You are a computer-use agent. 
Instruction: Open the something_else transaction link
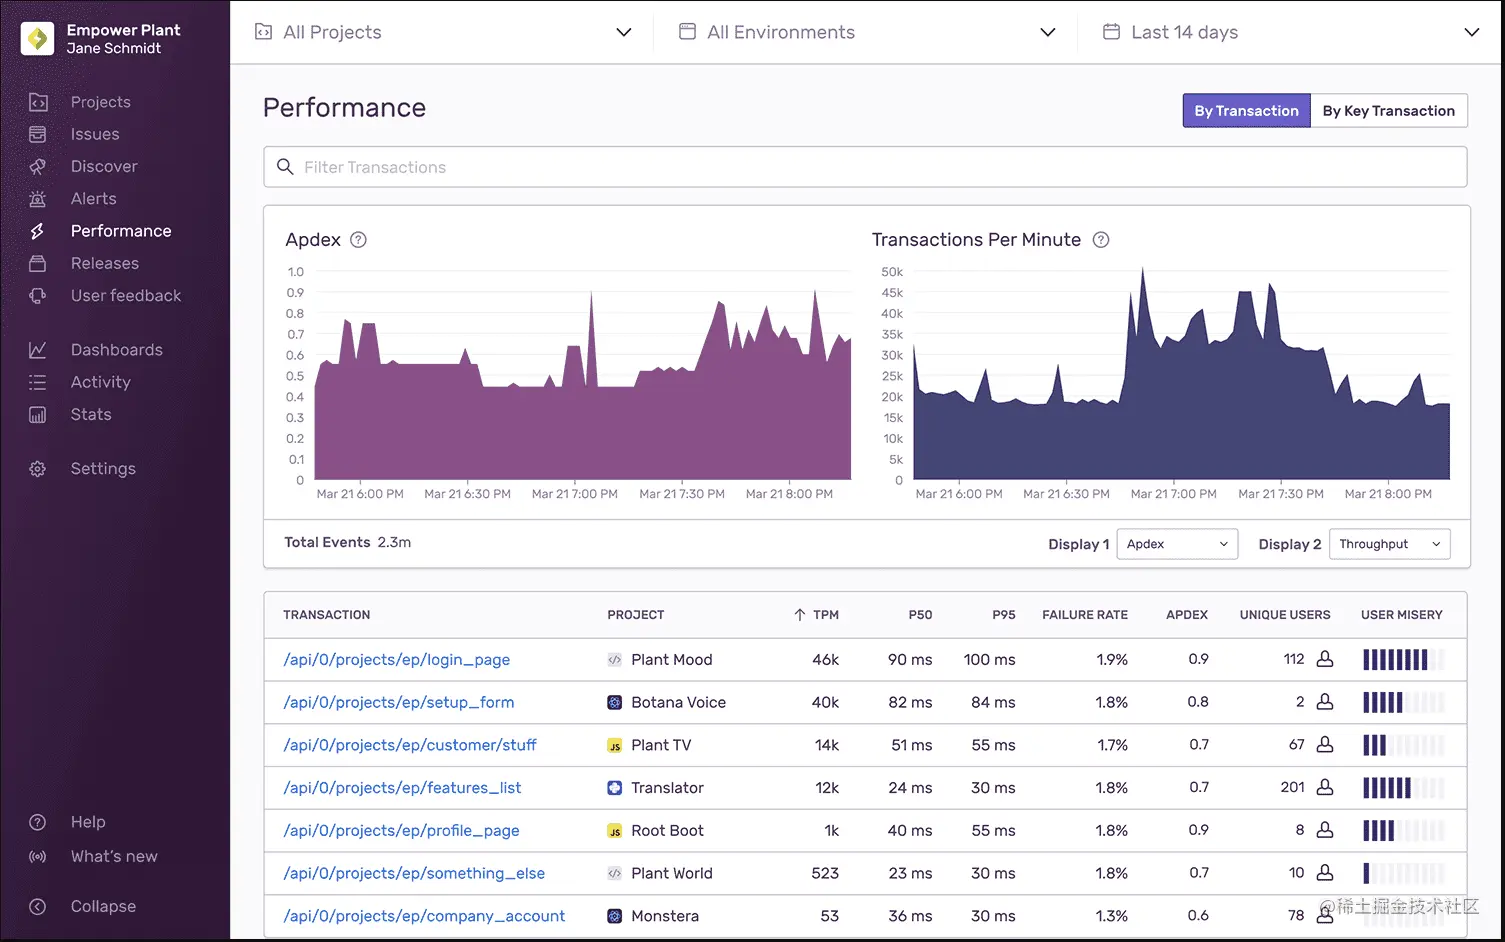[414, 873]
